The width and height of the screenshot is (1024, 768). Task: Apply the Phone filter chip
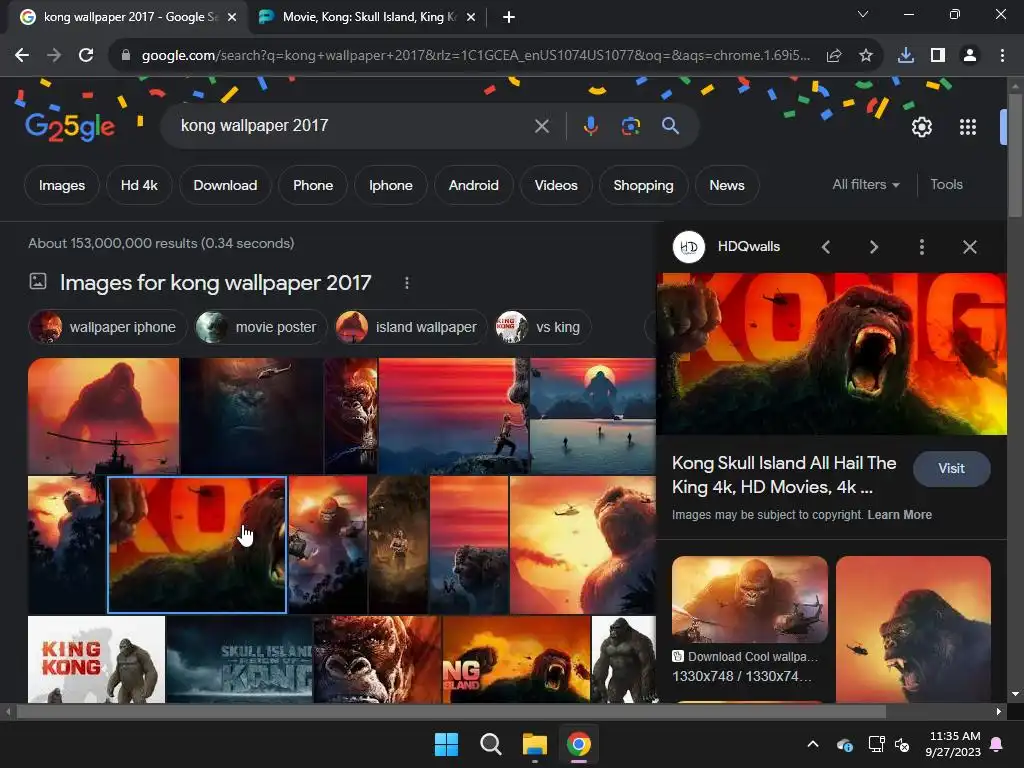point(313,185)
